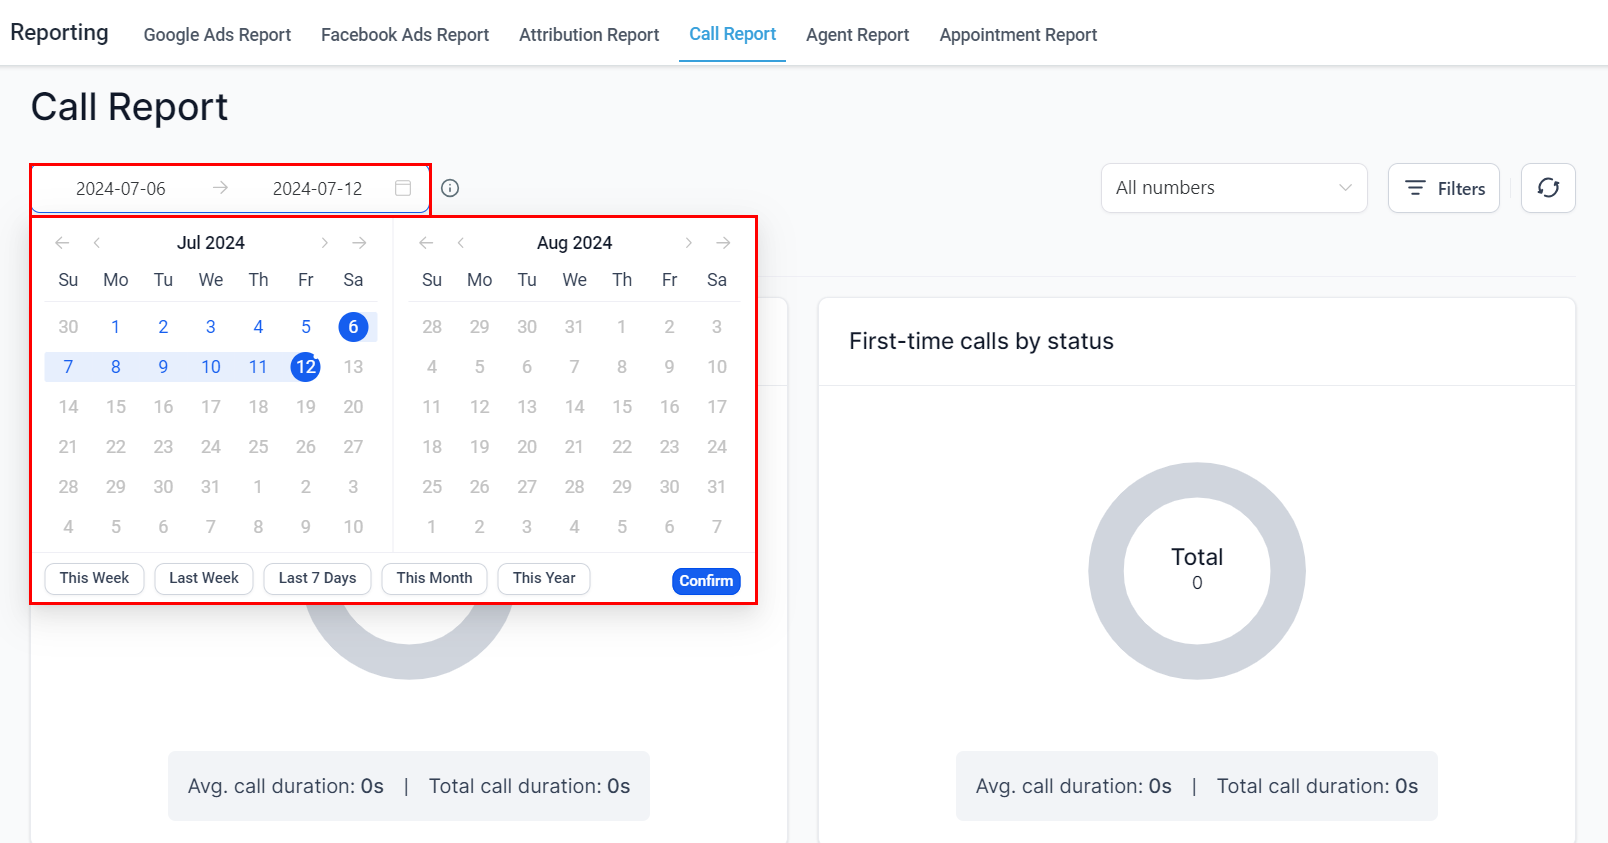Pick July 6 in the calendar
Screen dimensions: 1608x843
353,327
